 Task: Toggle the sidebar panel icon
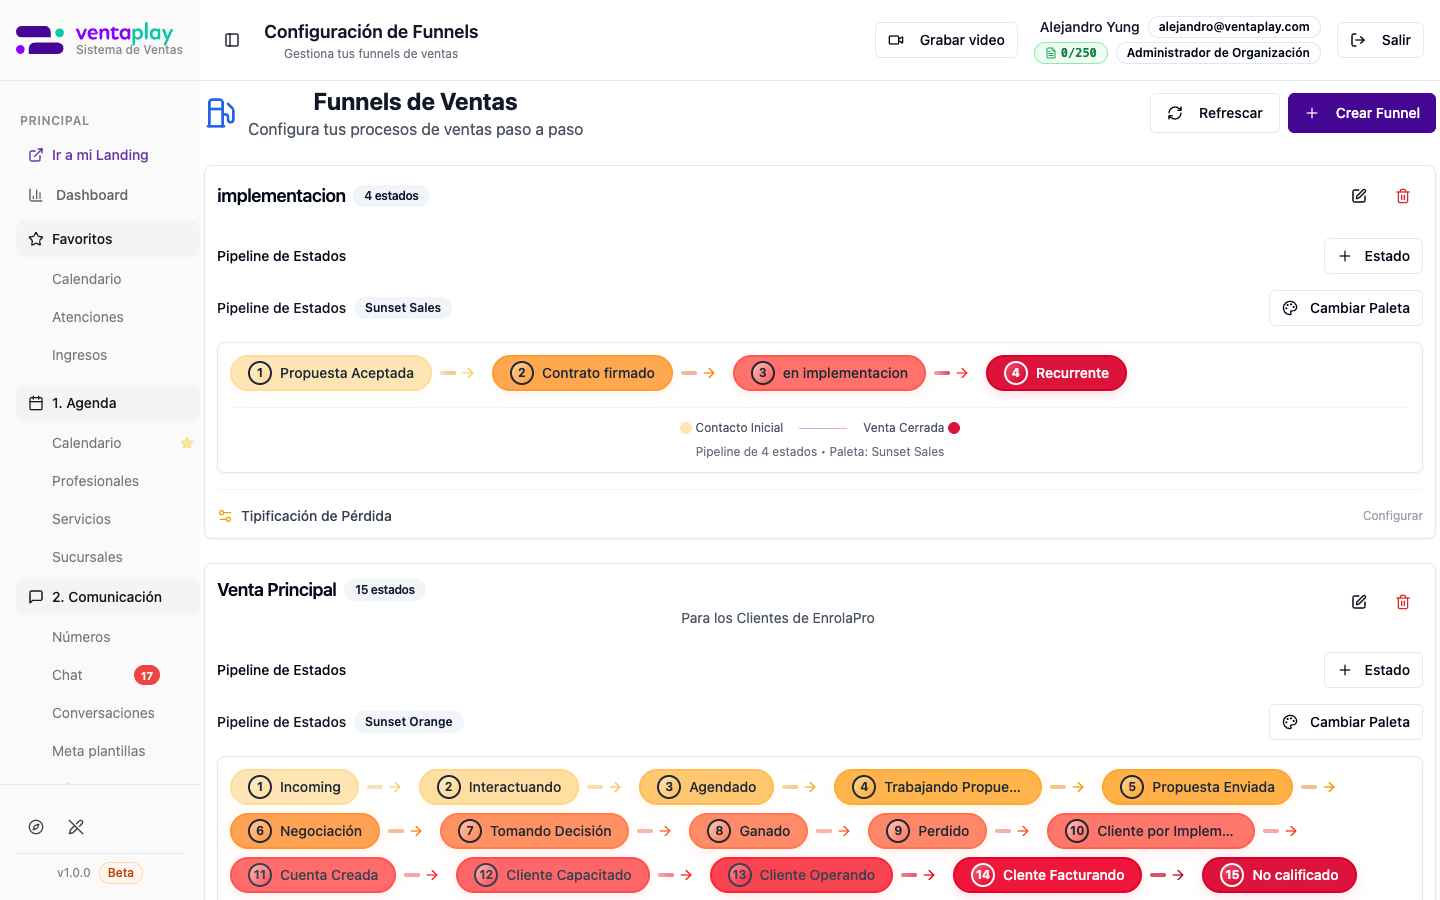coord(232,40)
